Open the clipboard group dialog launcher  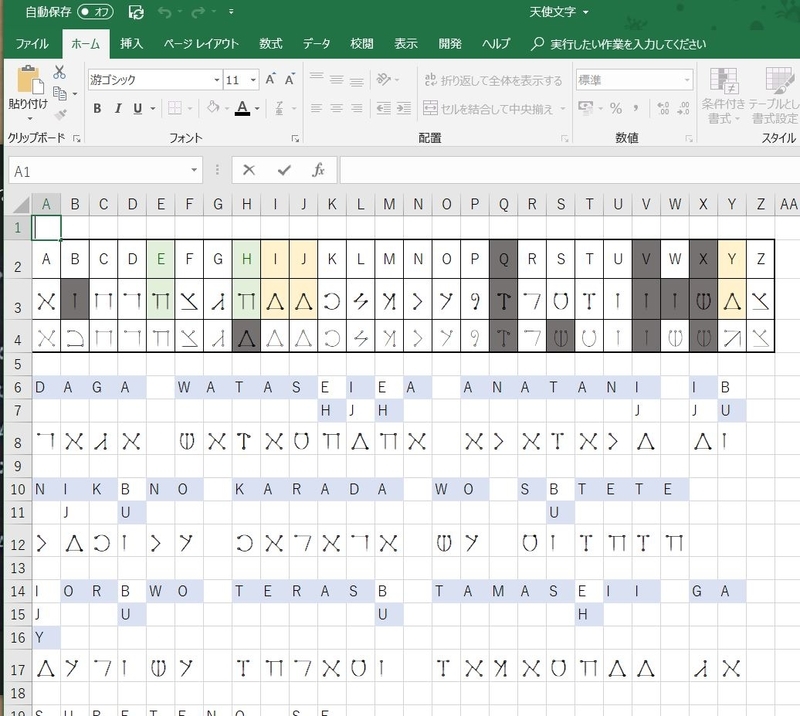[x=77, y=138]
